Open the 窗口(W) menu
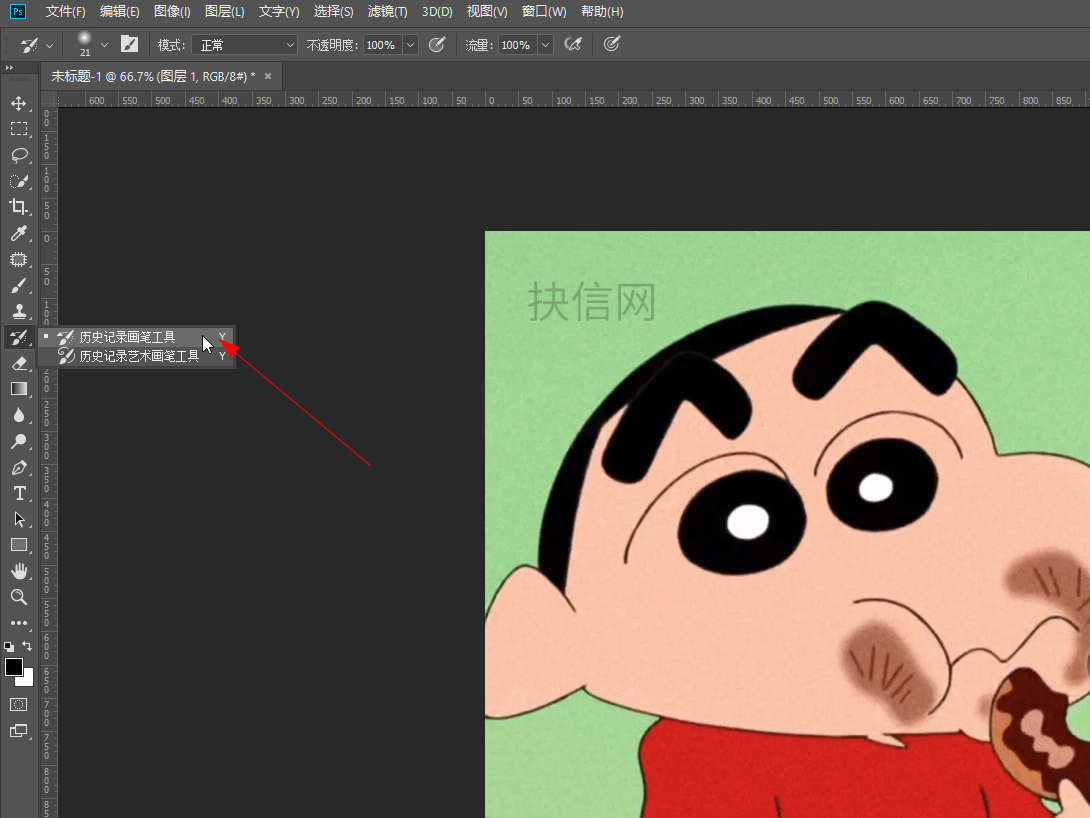 click(x=544, y=12)
